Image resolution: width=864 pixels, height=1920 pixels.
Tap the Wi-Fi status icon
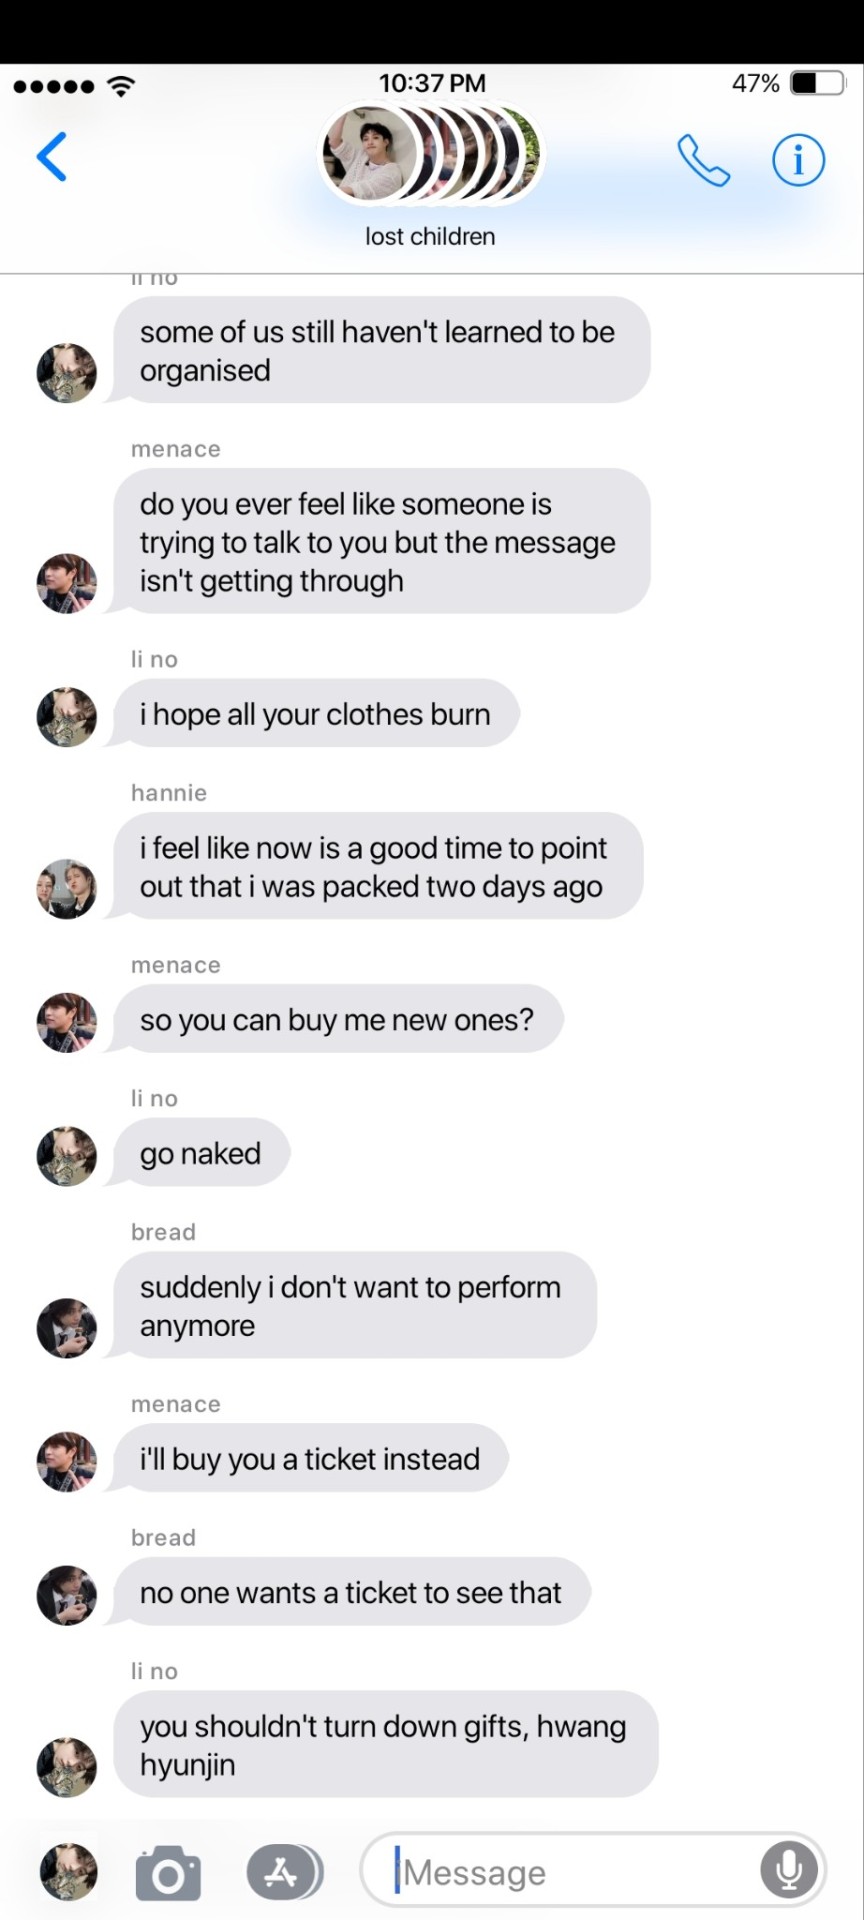(121, 86)
